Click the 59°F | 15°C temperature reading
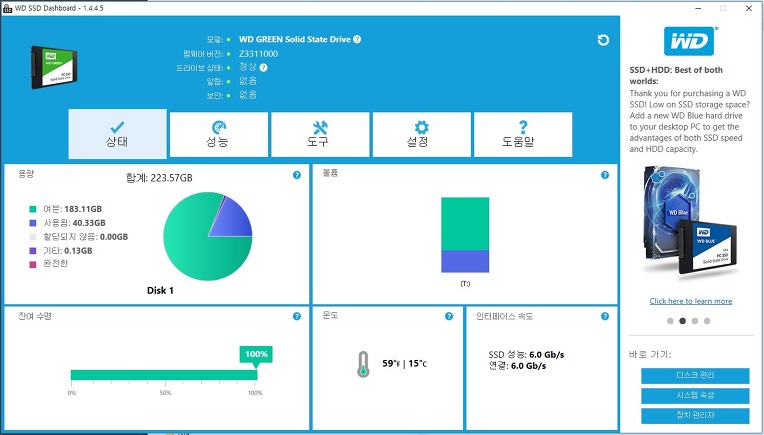 pyautogui.click(x=404, y=364)
